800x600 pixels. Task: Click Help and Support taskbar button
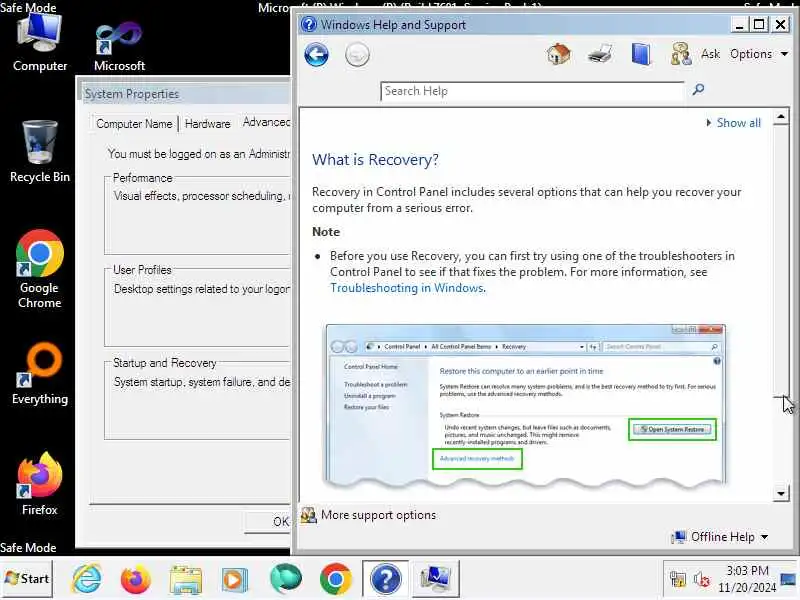tap(386, 579)
